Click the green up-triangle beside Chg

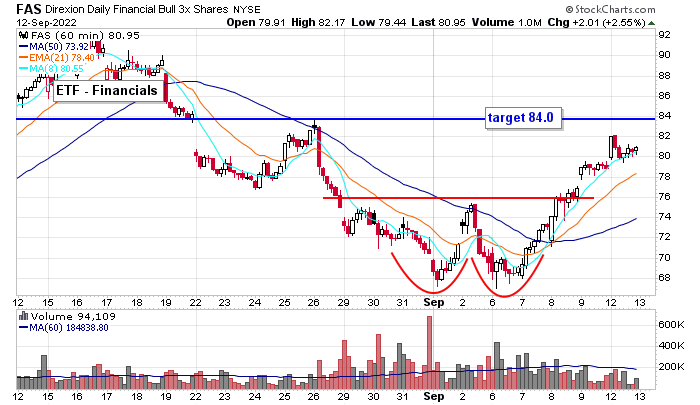coord(651,23)
